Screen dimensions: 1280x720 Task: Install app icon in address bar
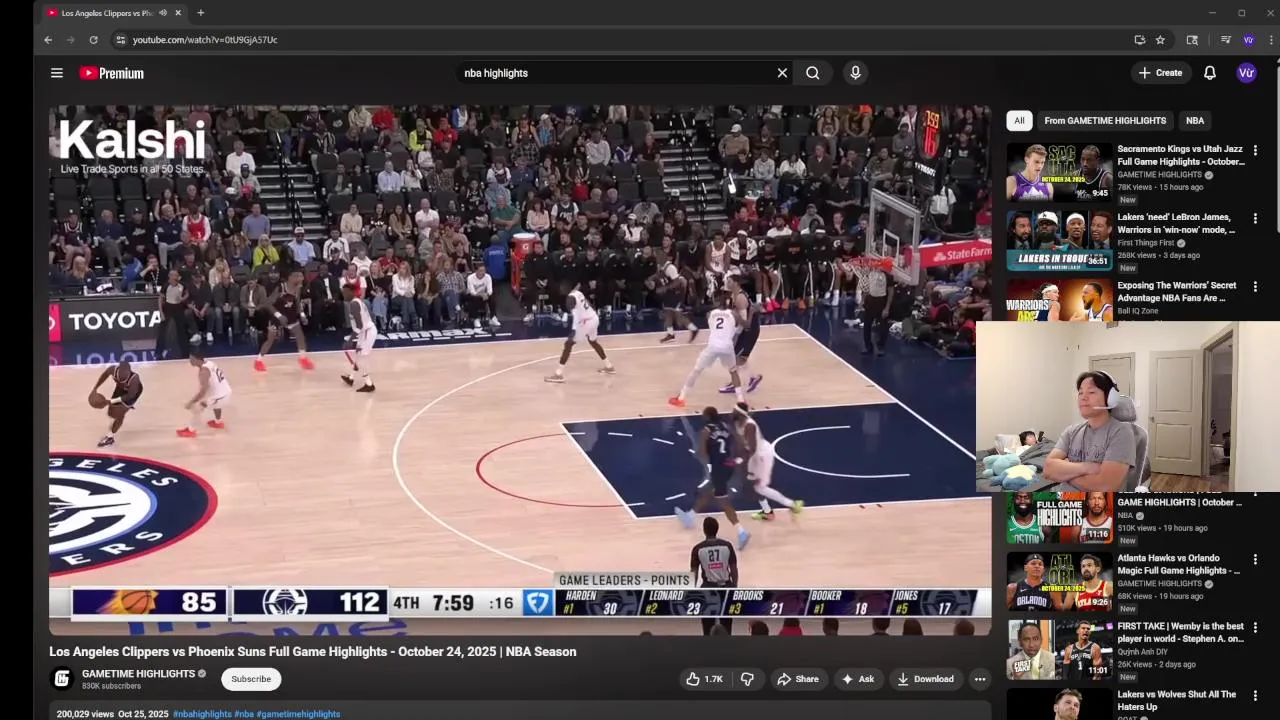pyautogui.click(x=1139, y=40)
